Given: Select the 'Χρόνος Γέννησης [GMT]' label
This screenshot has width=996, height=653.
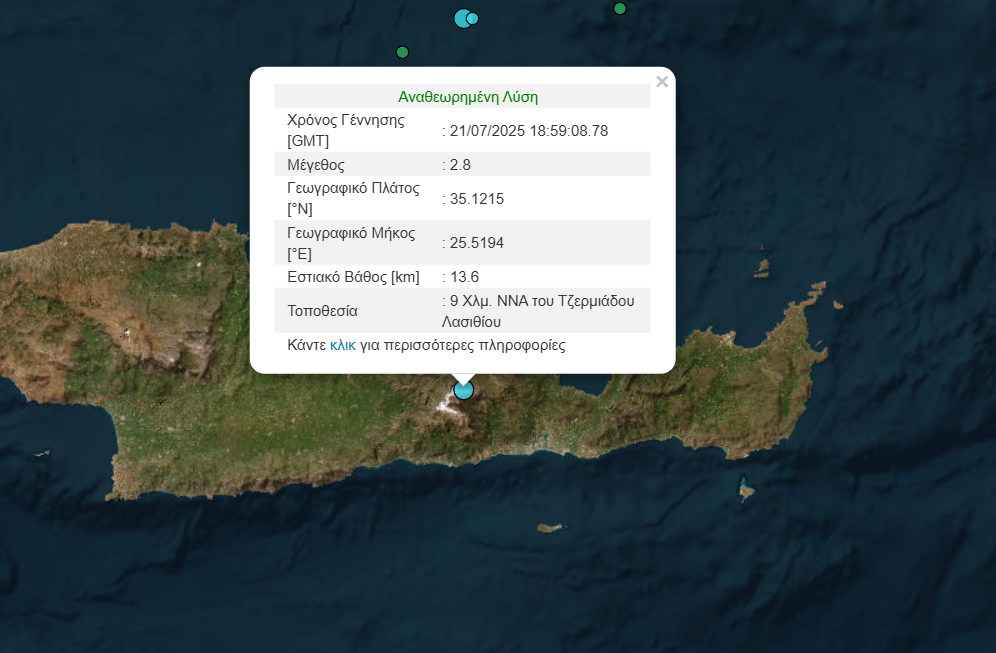Looking at the screenshot, I should coord(346,130).
